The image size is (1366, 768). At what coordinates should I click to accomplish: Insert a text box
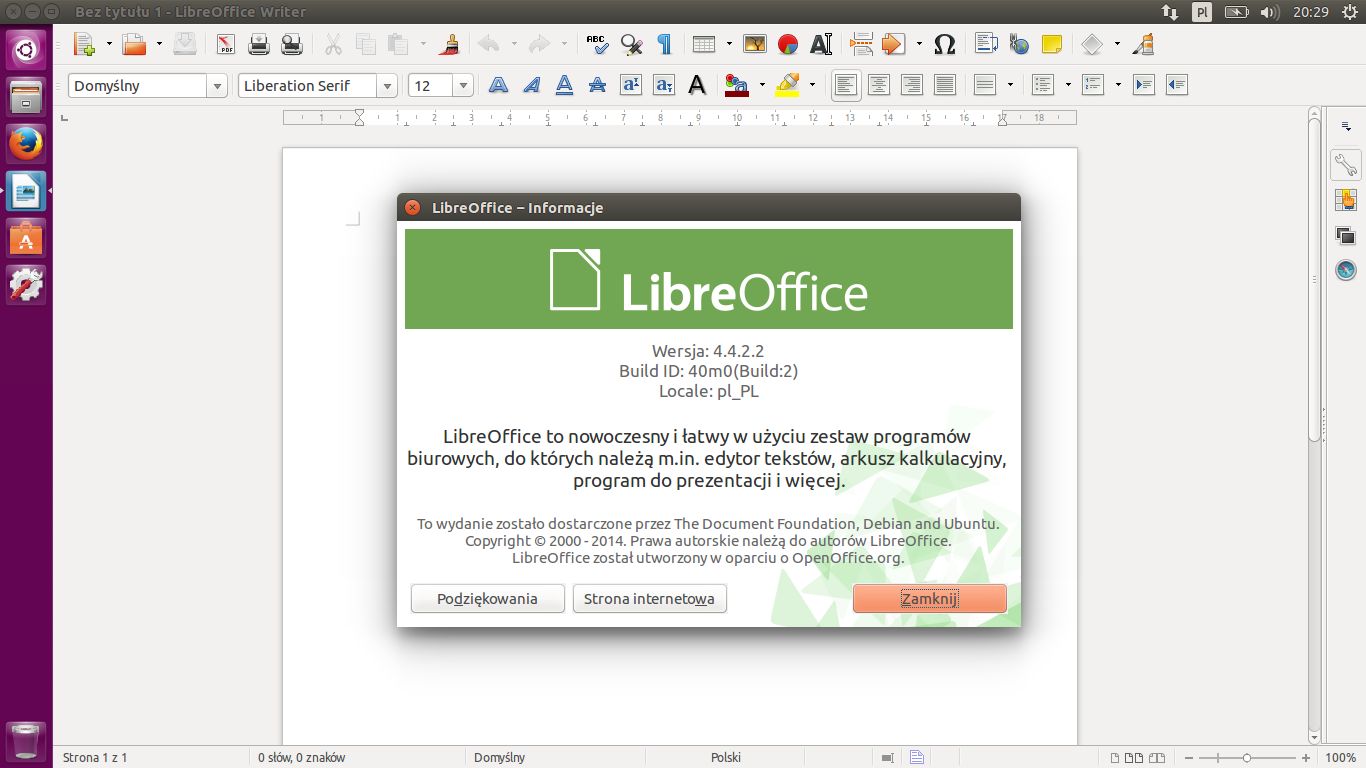coord(821,44)
